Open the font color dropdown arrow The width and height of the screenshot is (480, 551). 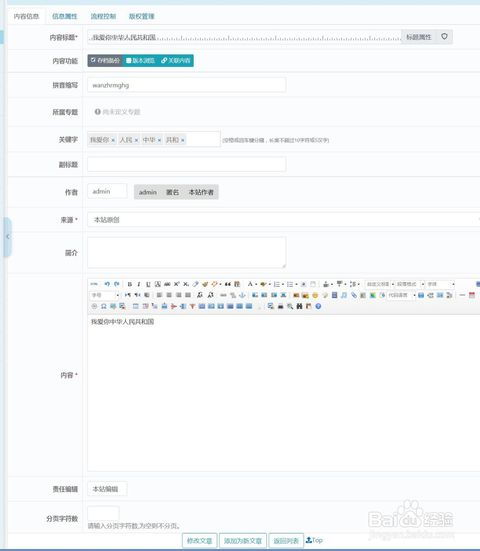256,284
